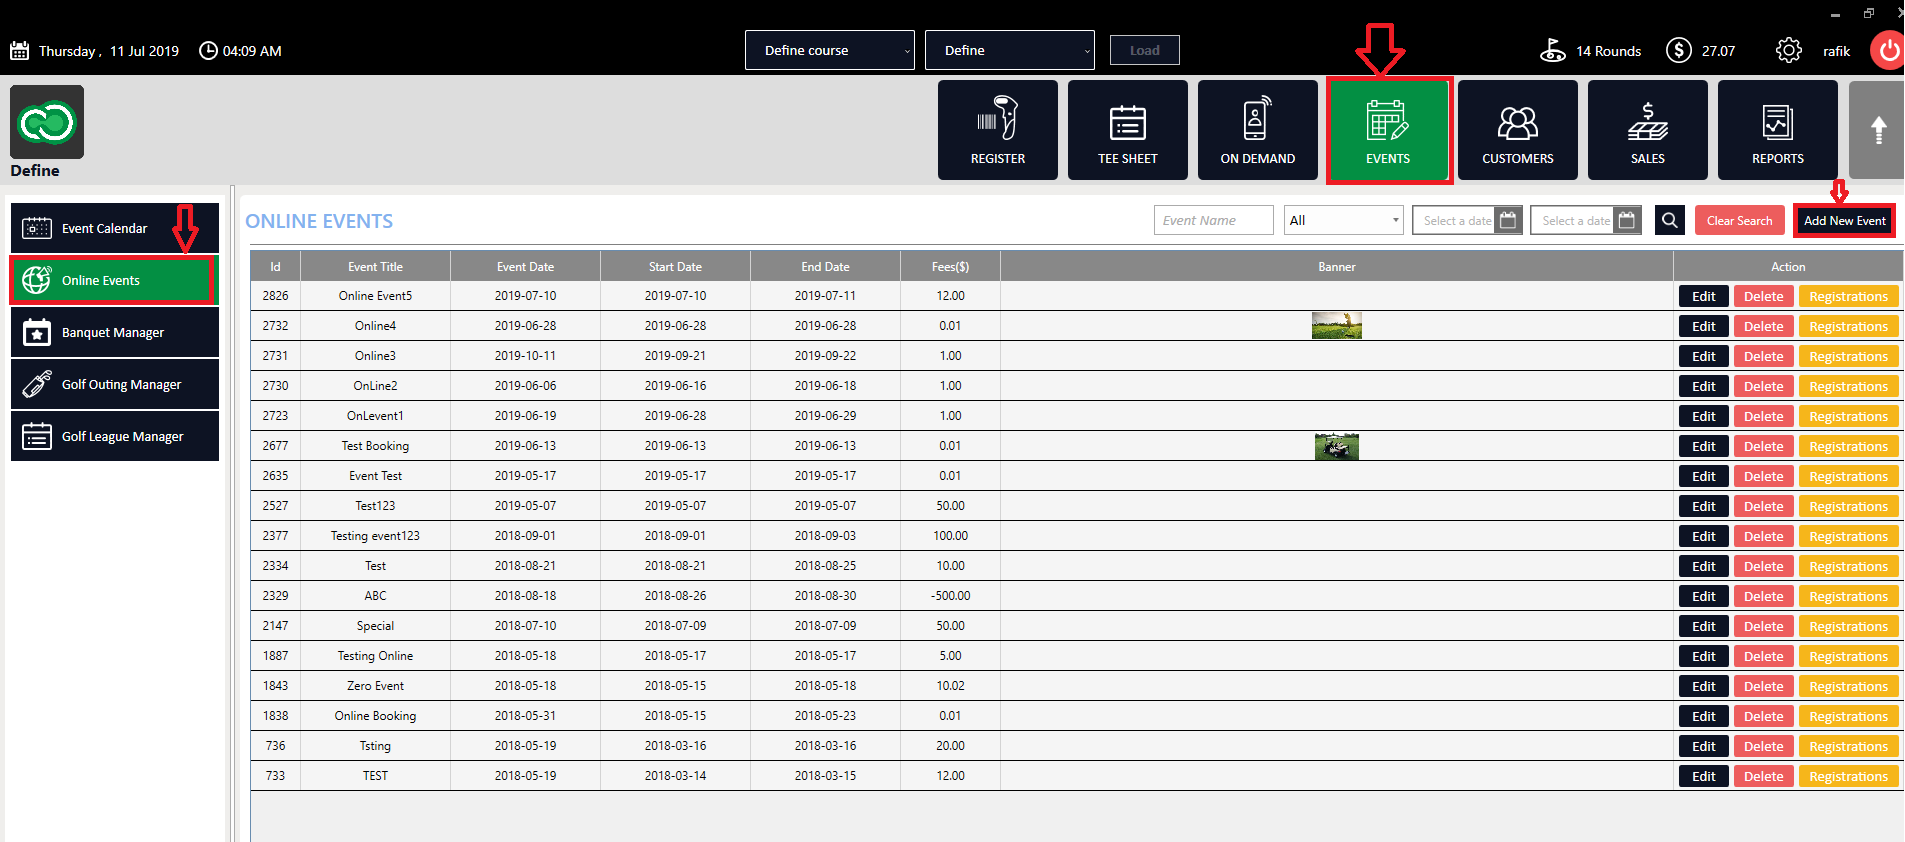The width and height of the screenshot is (1905, 842).
Task: Click the magnifier search icon
Action: (x=1669, y=220)
